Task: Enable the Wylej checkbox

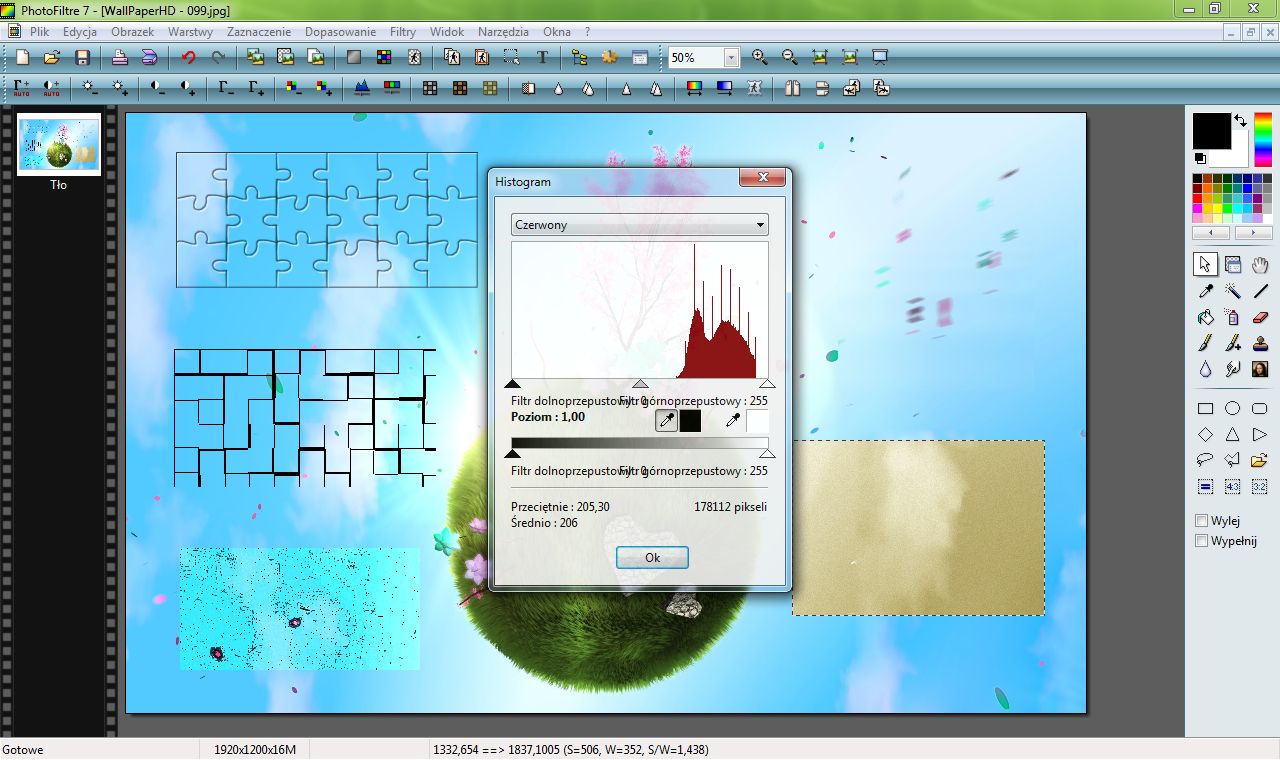Action: click(x=1202, y=521)
